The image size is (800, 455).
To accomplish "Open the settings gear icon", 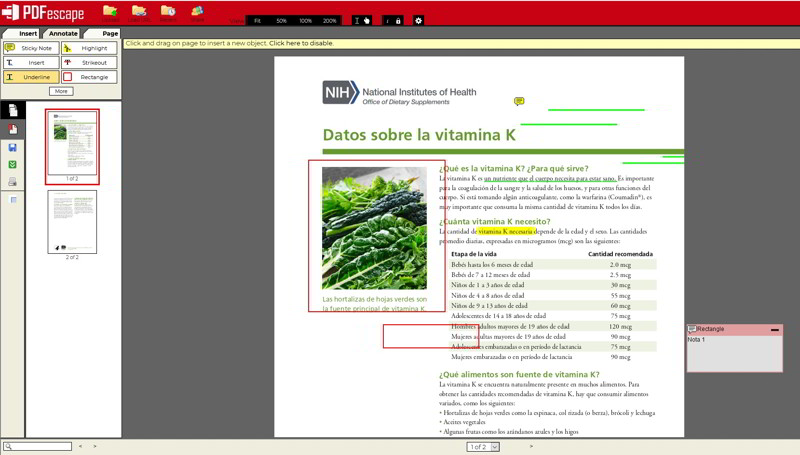I will 418,20.
